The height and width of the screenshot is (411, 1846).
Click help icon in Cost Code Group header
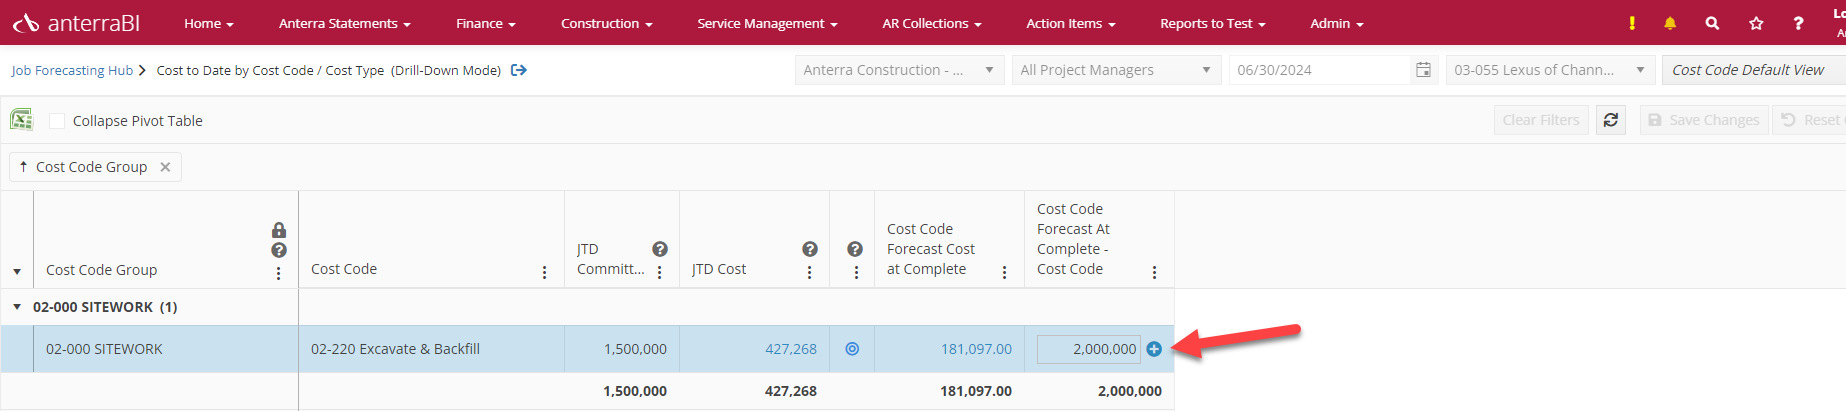point(279,250)
